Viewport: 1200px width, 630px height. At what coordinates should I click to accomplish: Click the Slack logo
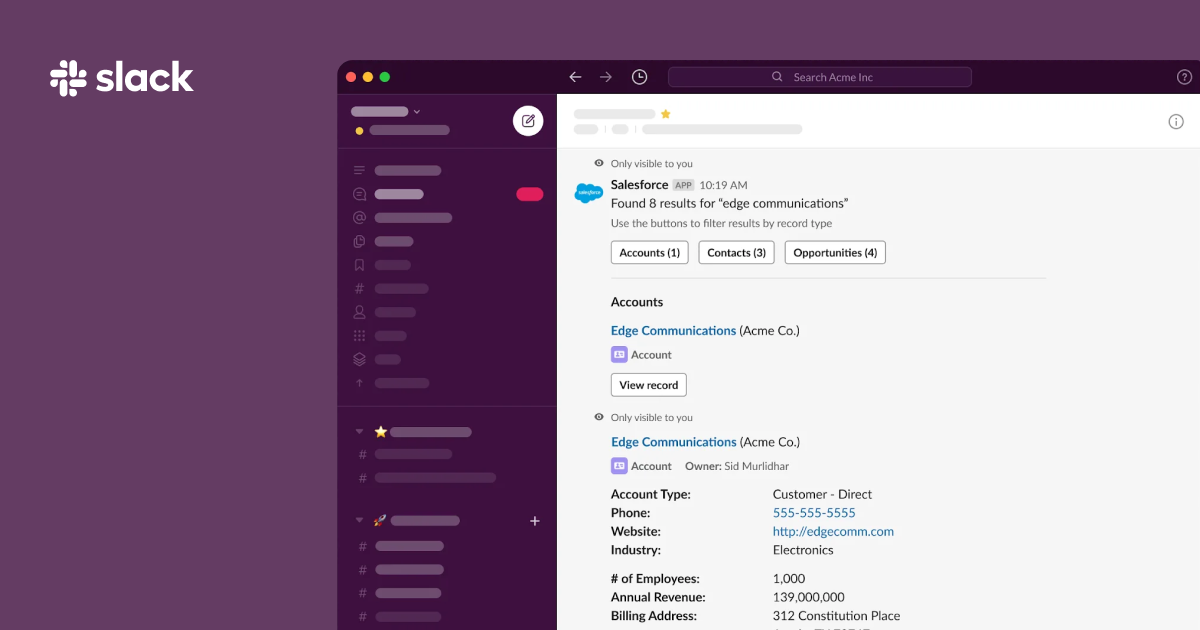122,78
